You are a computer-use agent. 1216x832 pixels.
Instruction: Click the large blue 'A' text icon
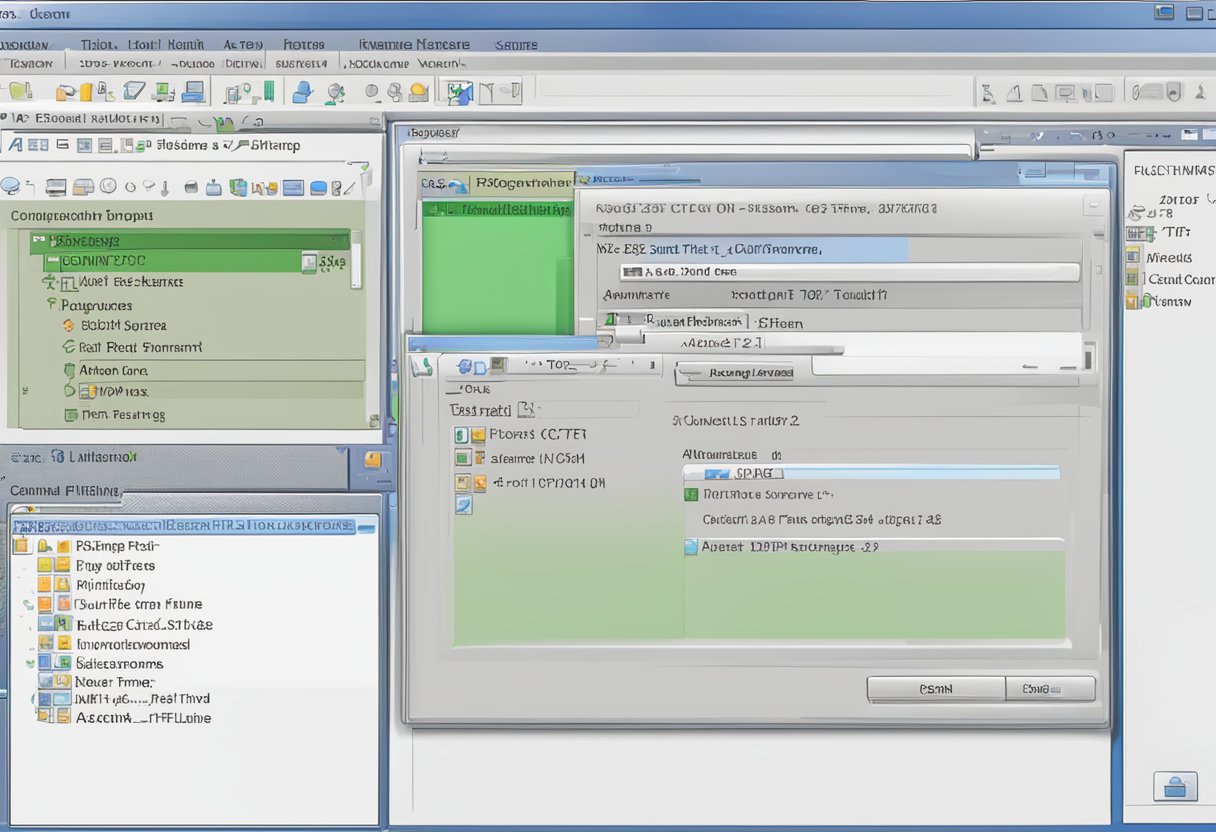15,145
